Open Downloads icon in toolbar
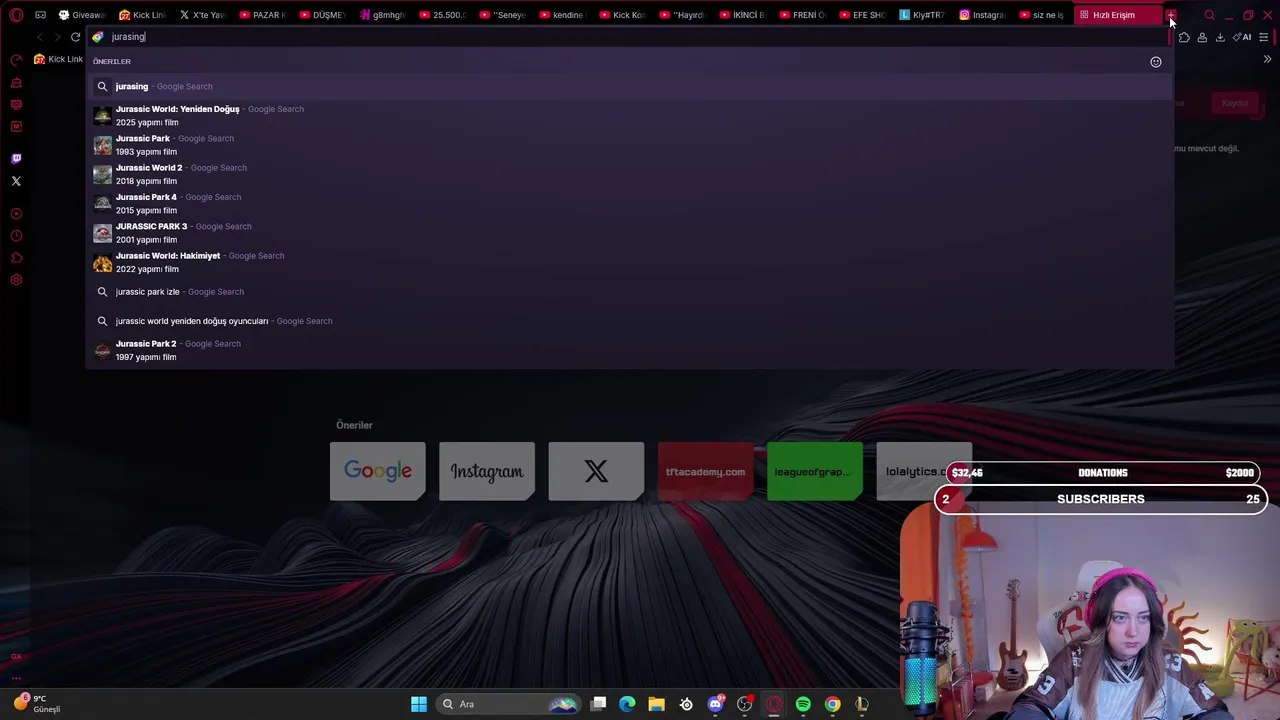The image size is (1280, 720). pyautogui.click(x=1220, y=37)
